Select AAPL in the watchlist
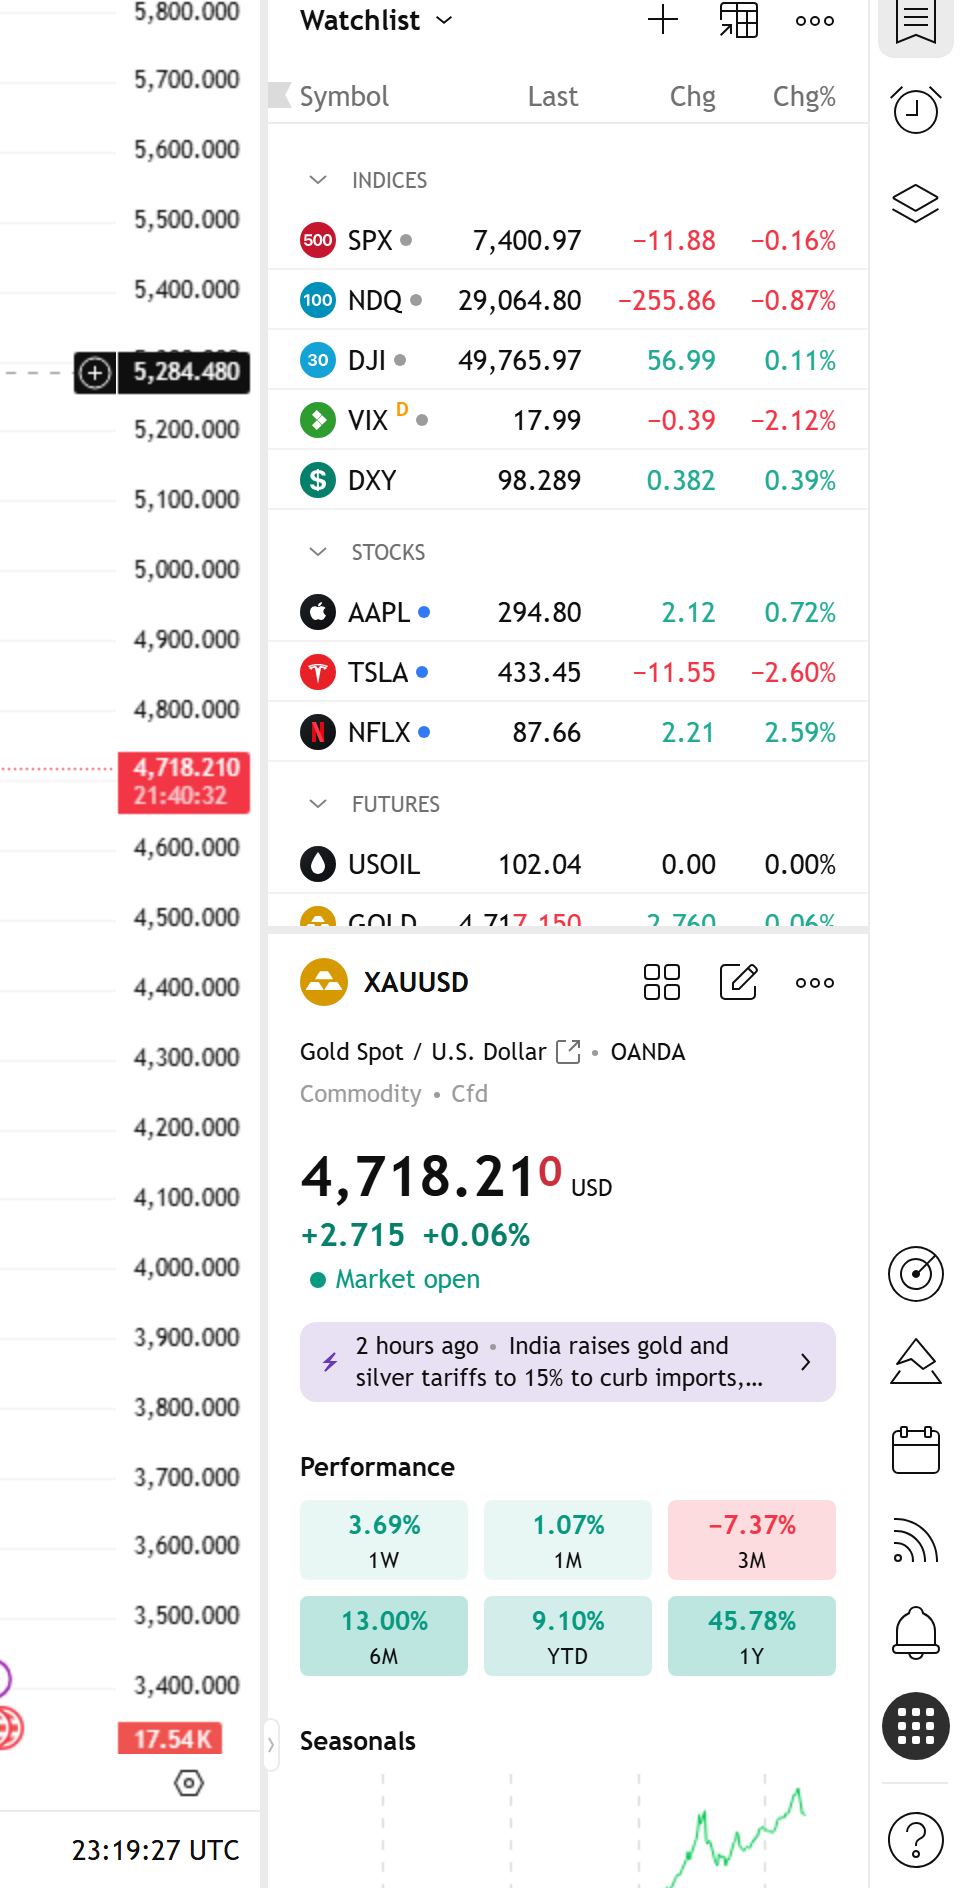Viewport: 960px width, 1888px height. click(568, 612)
